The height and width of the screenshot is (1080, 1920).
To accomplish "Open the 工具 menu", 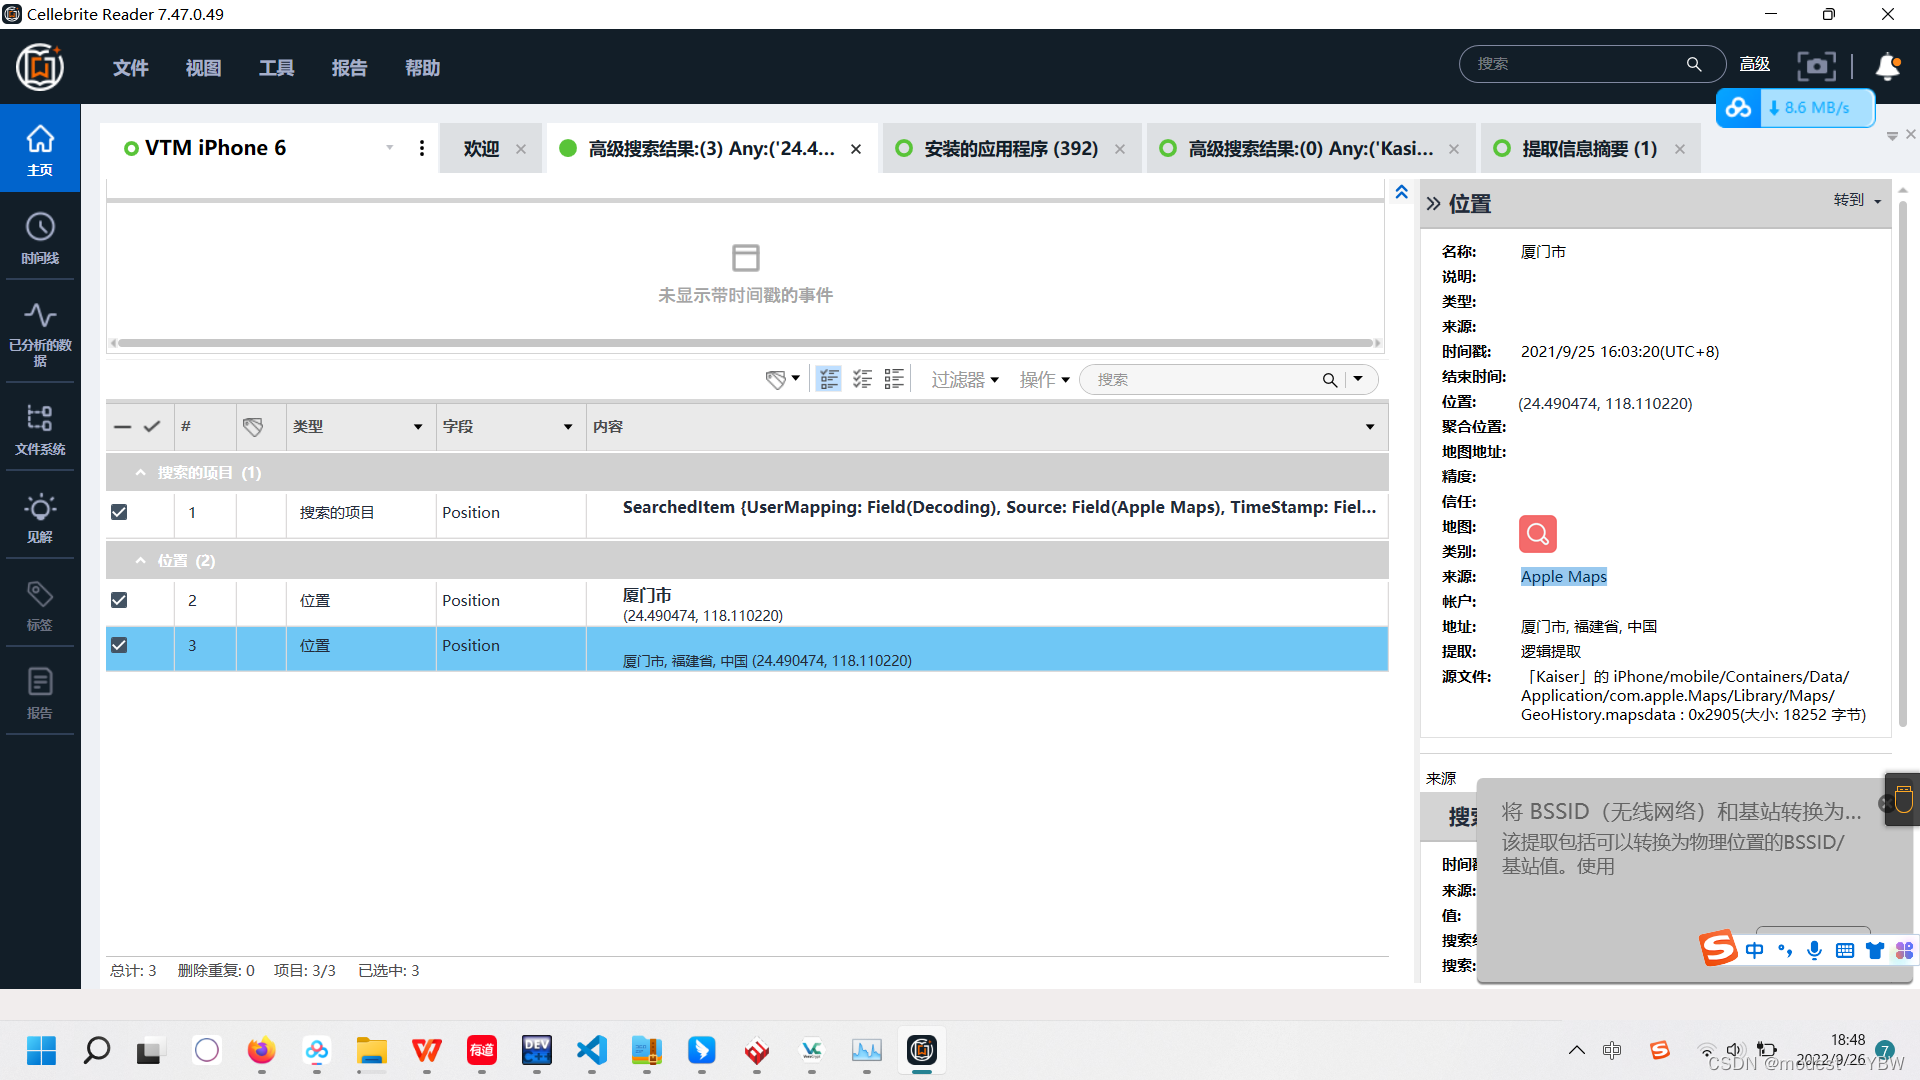I will pos(276,68).
